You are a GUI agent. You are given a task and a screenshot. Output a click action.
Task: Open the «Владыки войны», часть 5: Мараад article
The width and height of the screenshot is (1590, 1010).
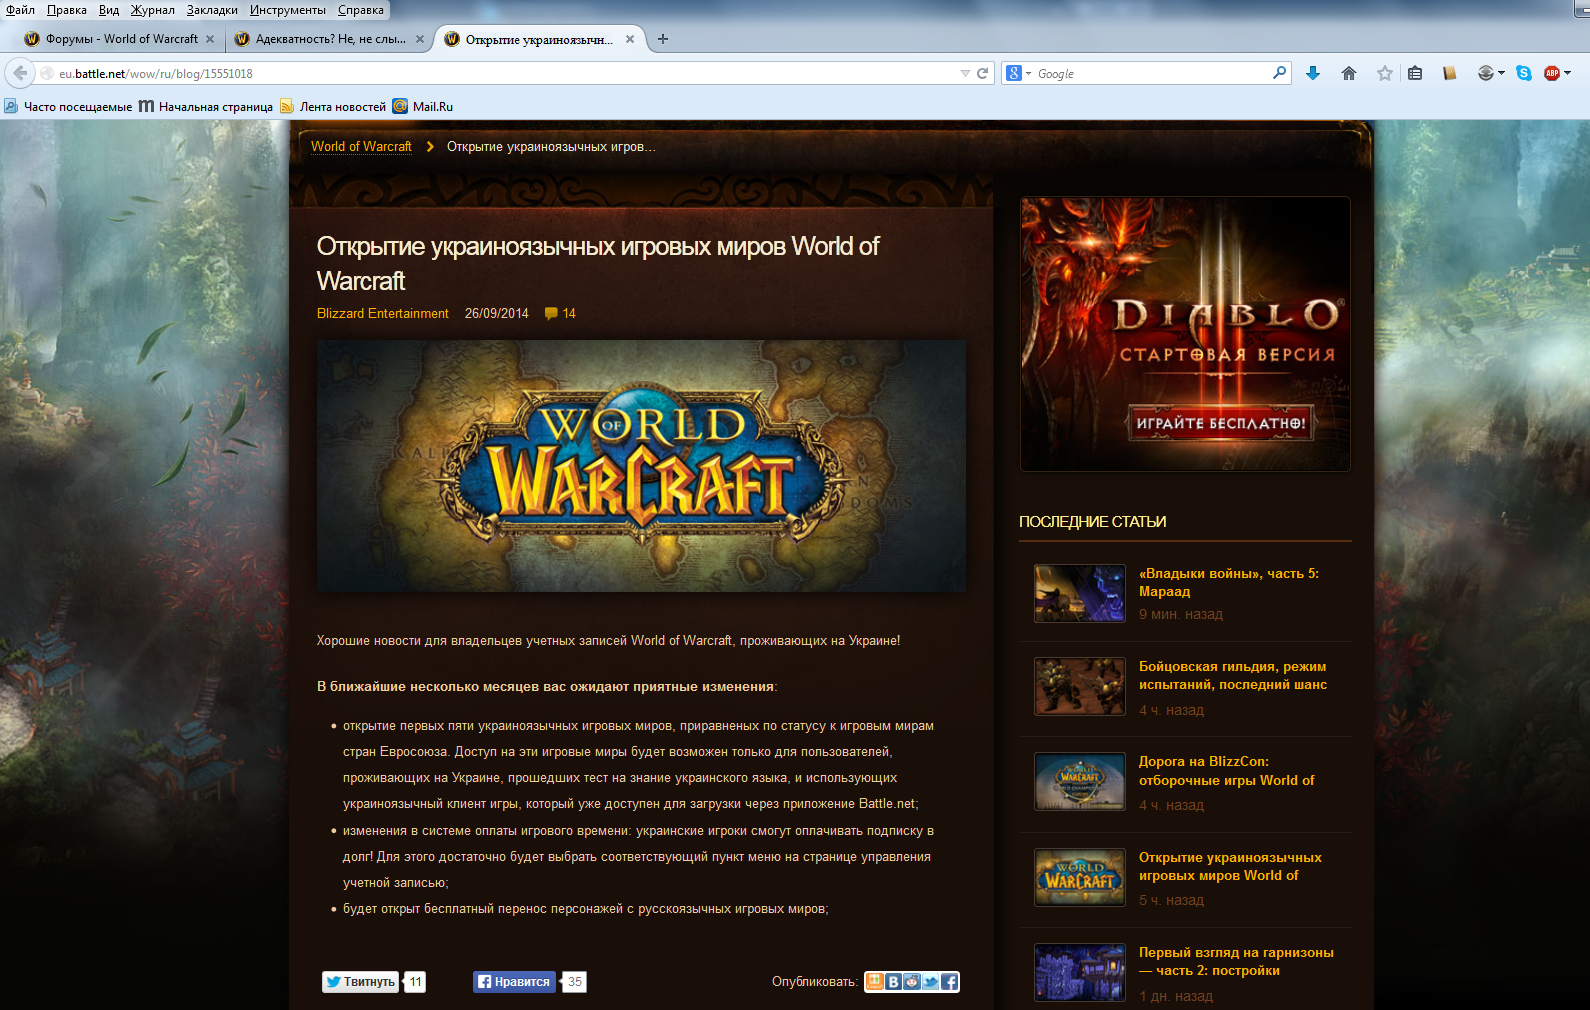pos(1229,582)
